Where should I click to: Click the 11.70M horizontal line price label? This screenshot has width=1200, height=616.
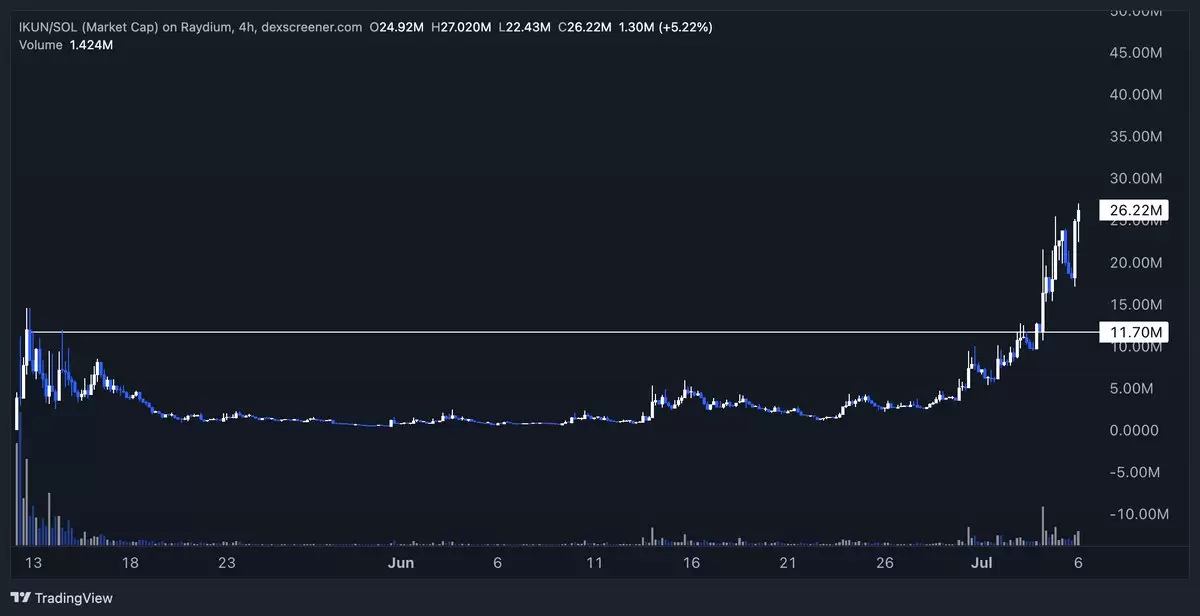1132,331
